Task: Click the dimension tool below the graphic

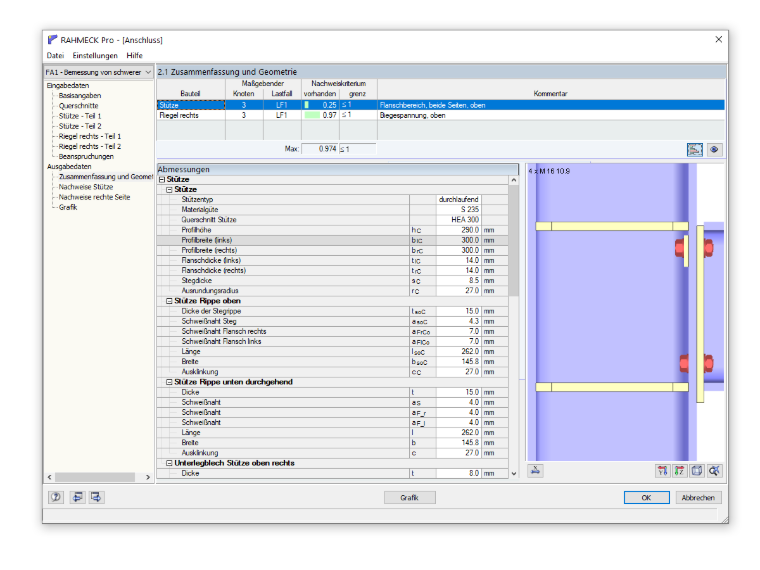Action: (536, 471)
